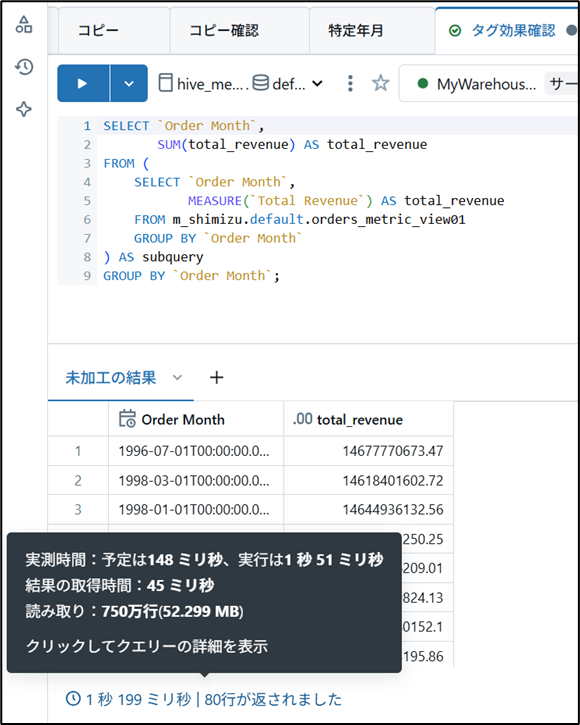Image resolution: width=580 pixels, height=725 pixels.
Task: Open query history clock icon in sidebar
Action: click(24, 67)
